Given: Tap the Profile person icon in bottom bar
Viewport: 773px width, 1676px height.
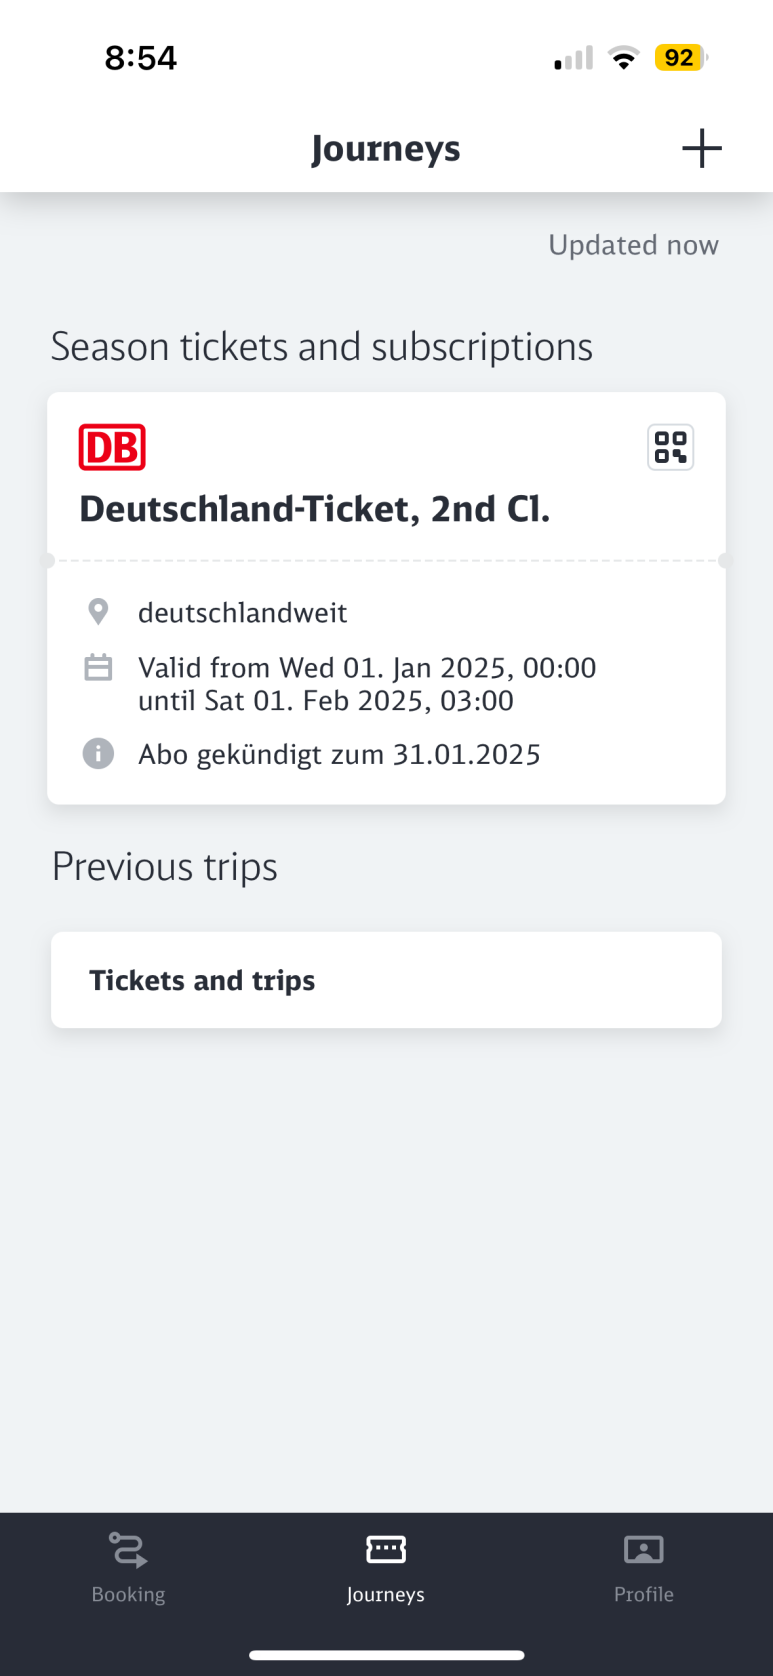Looking at the screenshot, I should (x=644, y=1550).
